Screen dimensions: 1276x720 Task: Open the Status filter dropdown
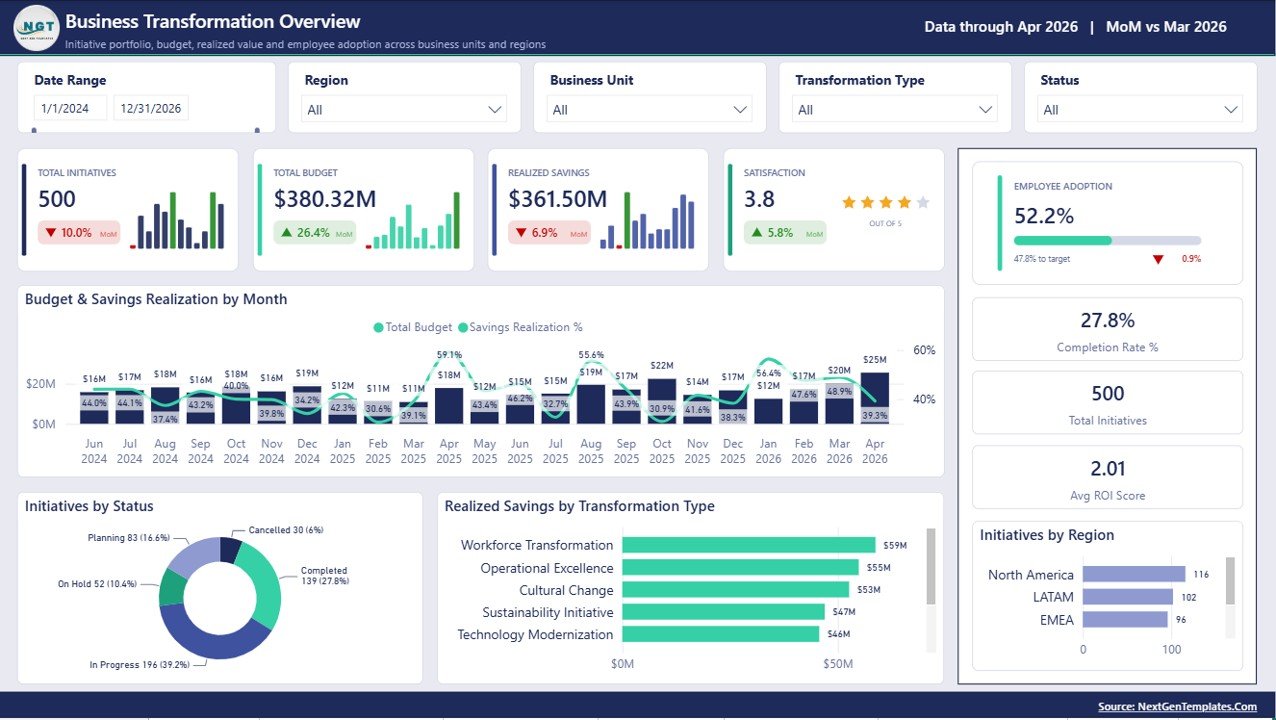pyautogui.click(x=1140, y=110)
